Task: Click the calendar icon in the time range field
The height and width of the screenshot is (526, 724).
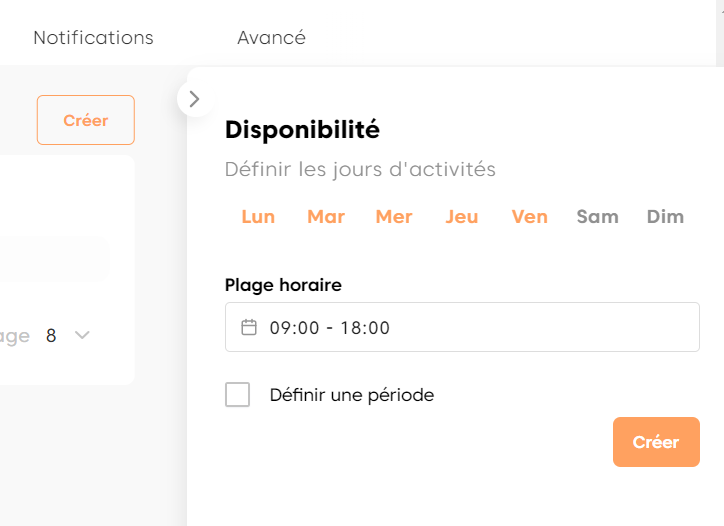Action: coord(249,327)
